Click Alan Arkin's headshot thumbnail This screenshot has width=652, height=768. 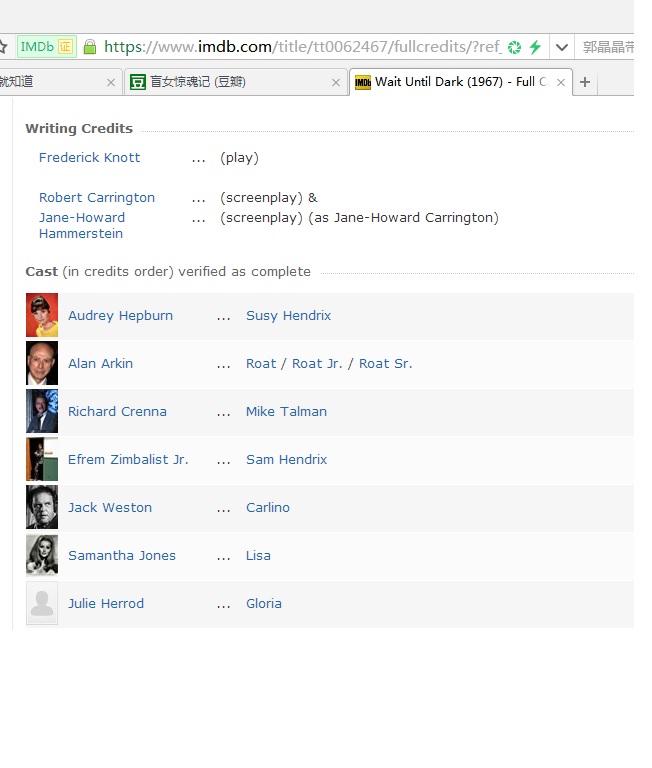coord(42,364)
